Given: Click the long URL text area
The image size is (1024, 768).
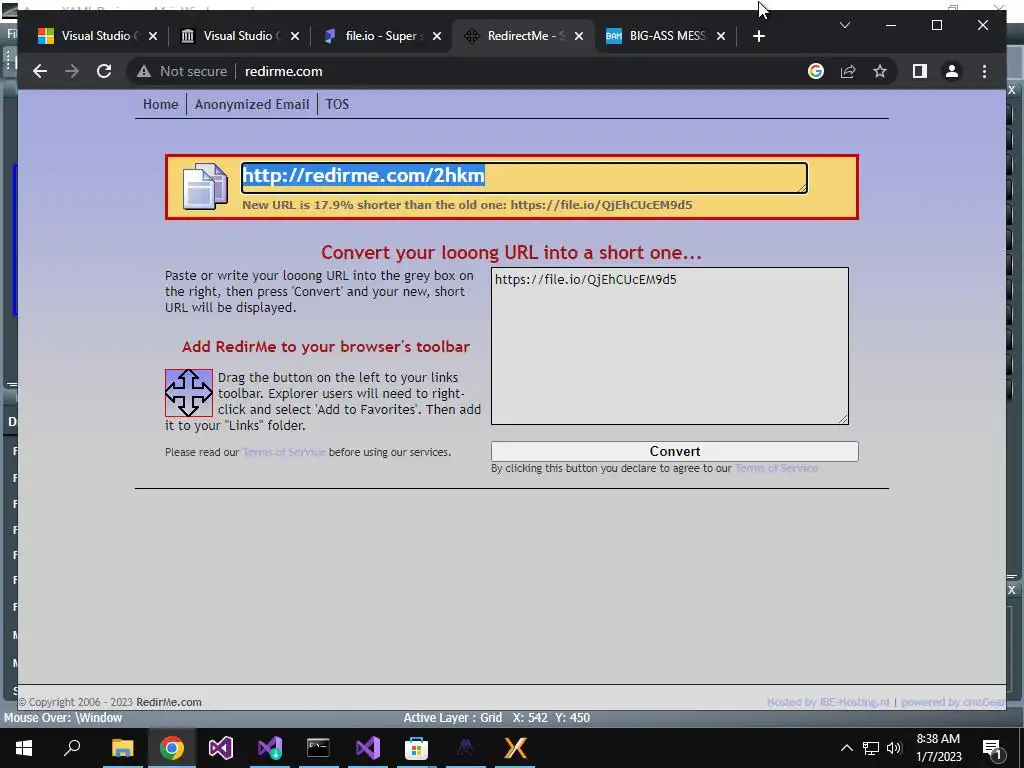Looking at the screenshot, I should point(669,345).
